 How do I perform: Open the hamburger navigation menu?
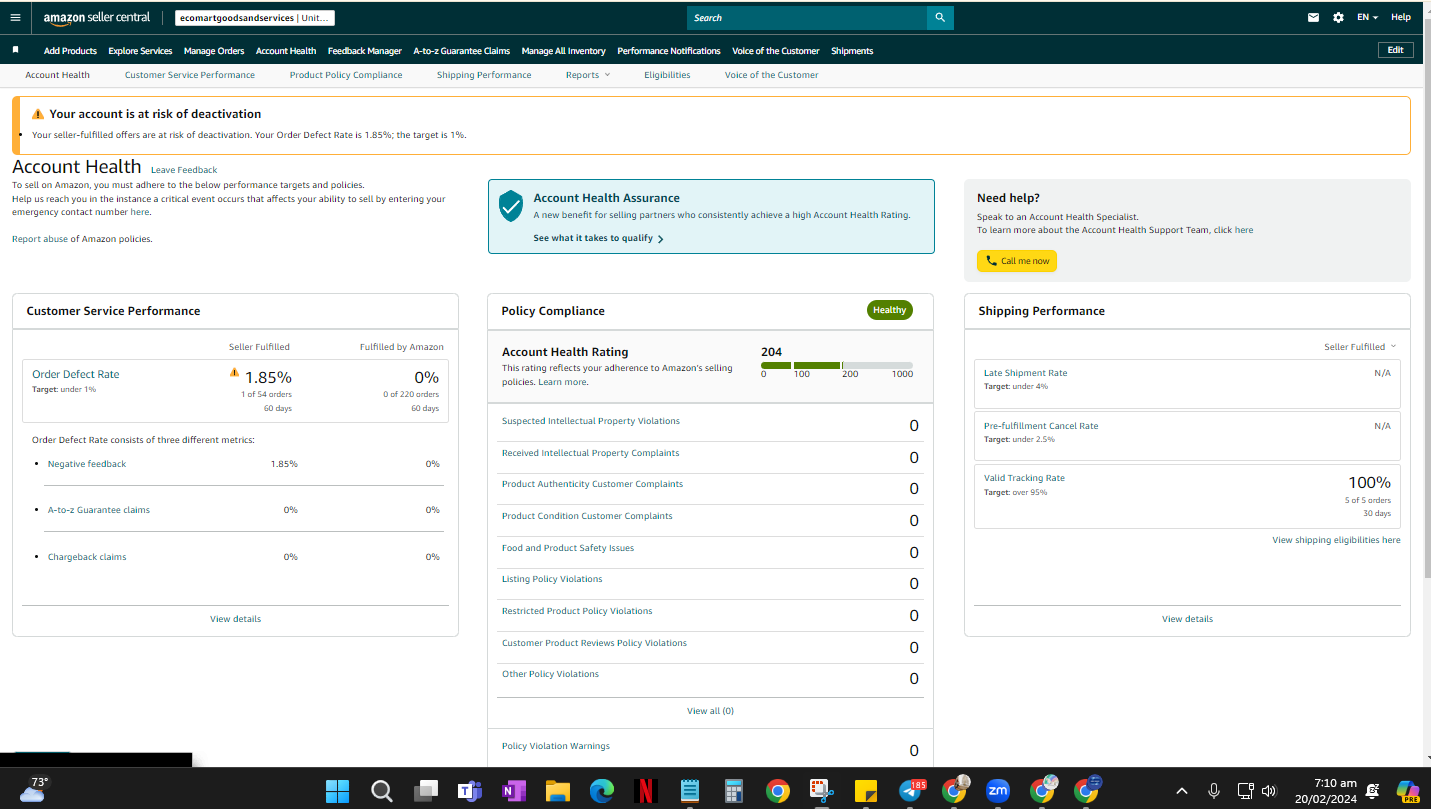coord(15,17)
